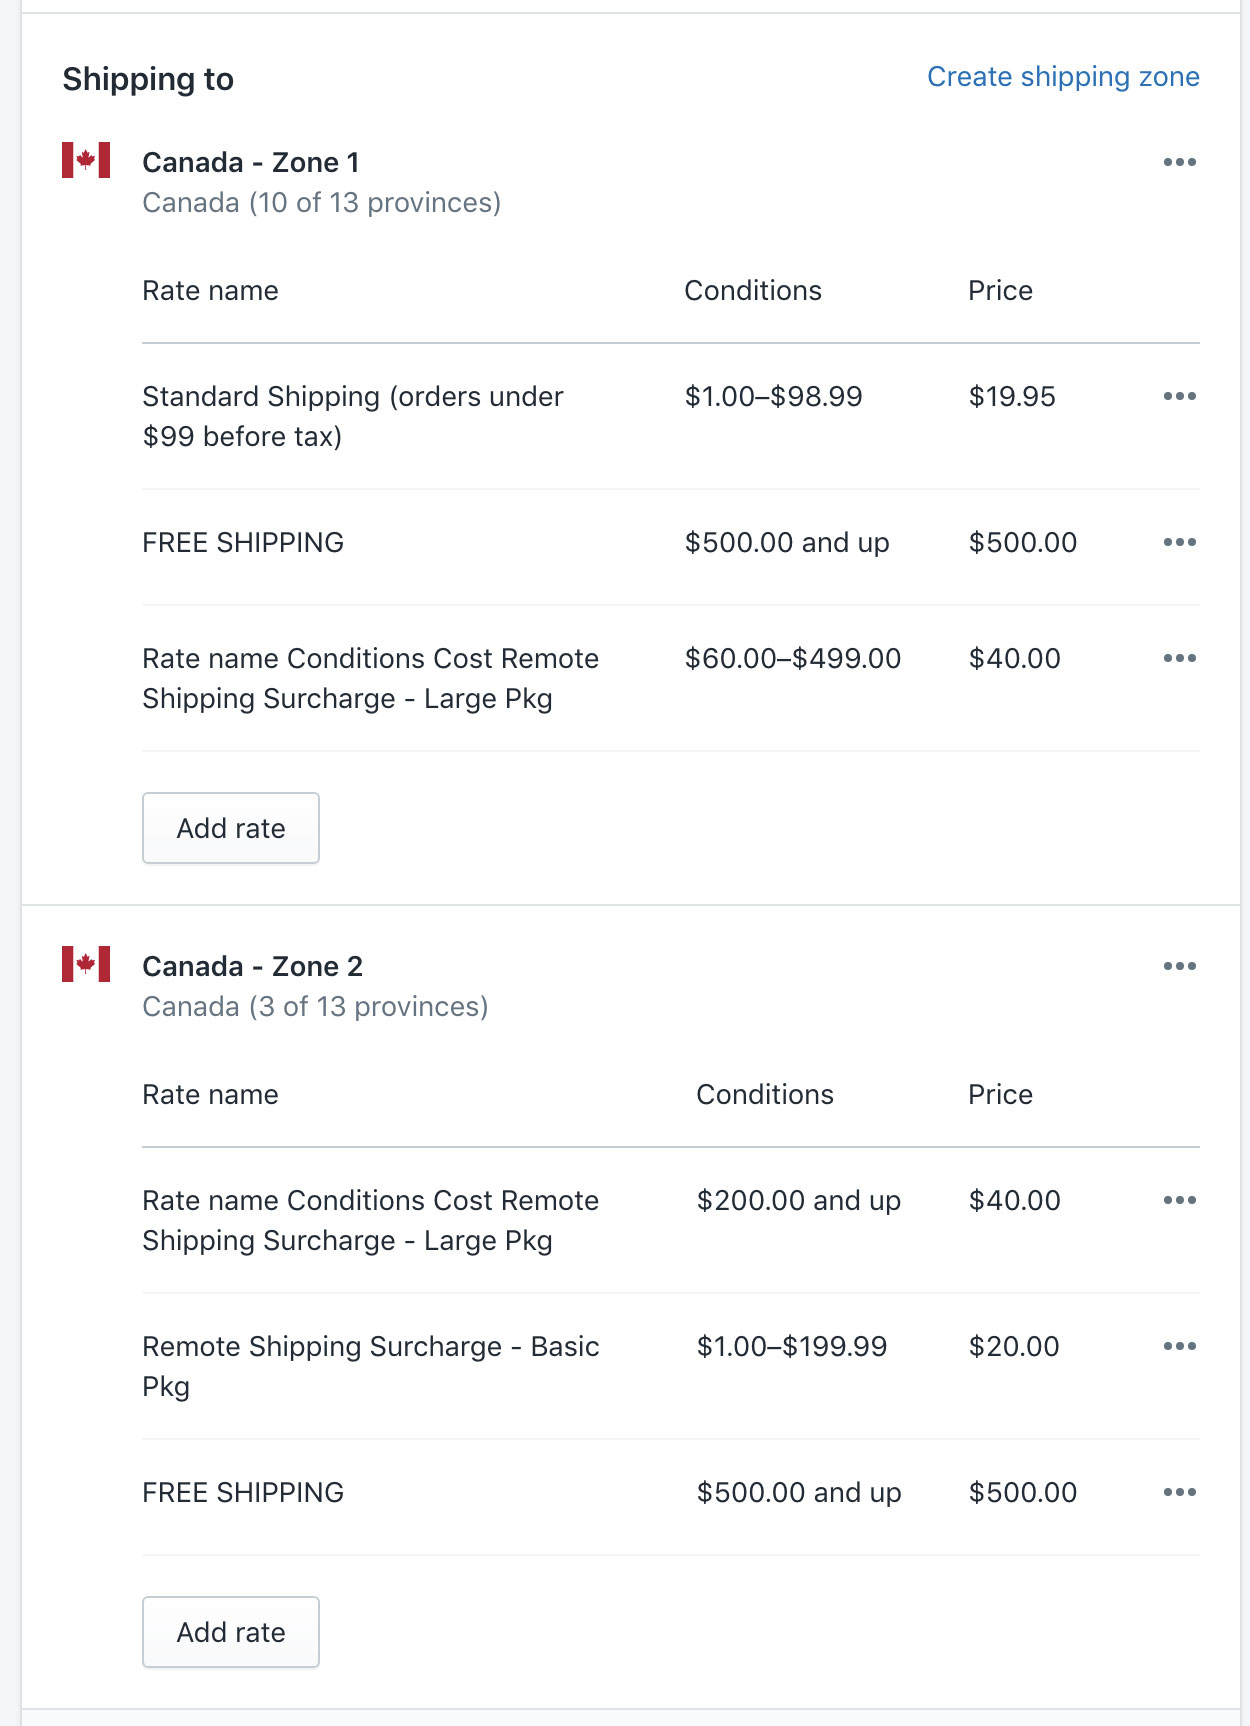Viewport: 1250px width, 1726px height.
Task: Open options for Zone 1 FREE SHIPPING rate
Action: pyautogui.click(x=1179, y=542)
